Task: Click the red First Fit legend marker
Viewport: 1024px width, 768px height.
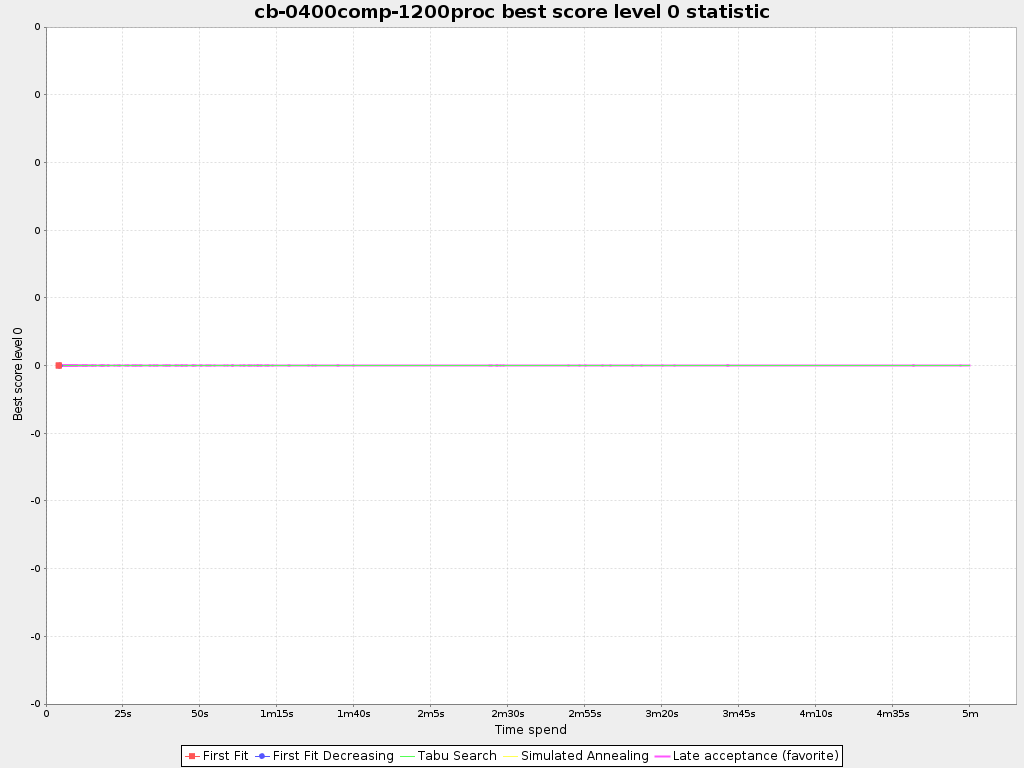Action: pyautogui.click(x=192, y=756)
